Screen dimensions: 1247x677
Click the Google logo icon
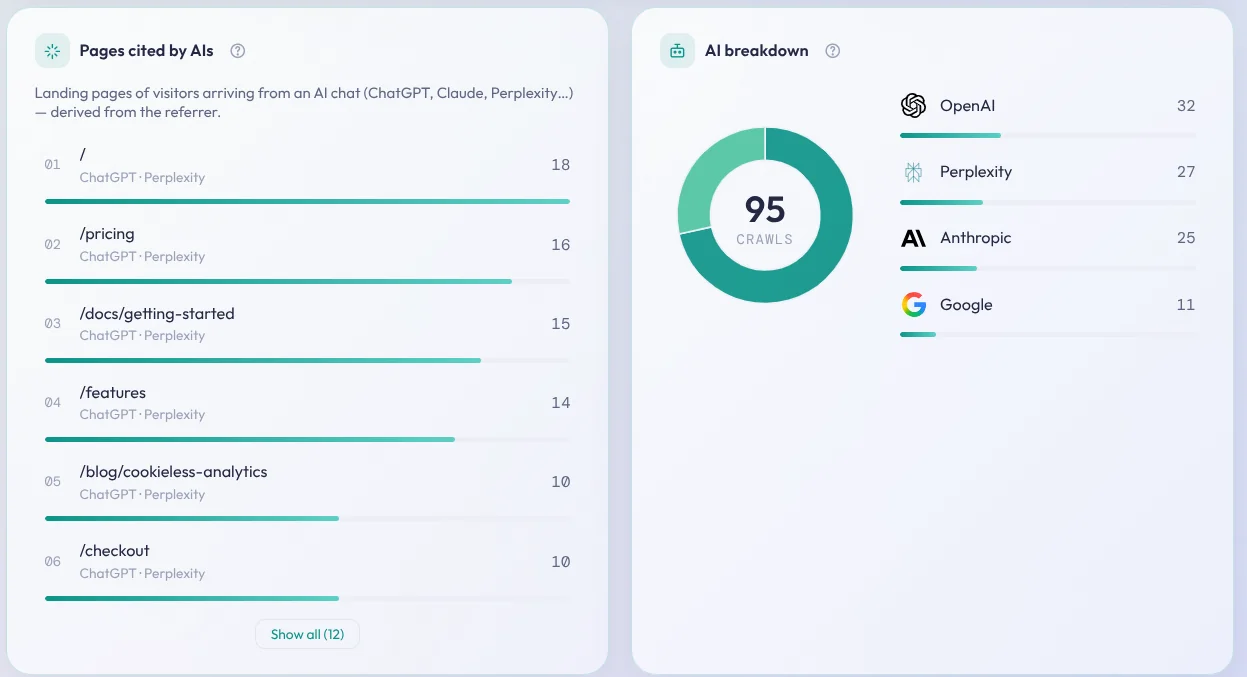(x=913, y=305)
